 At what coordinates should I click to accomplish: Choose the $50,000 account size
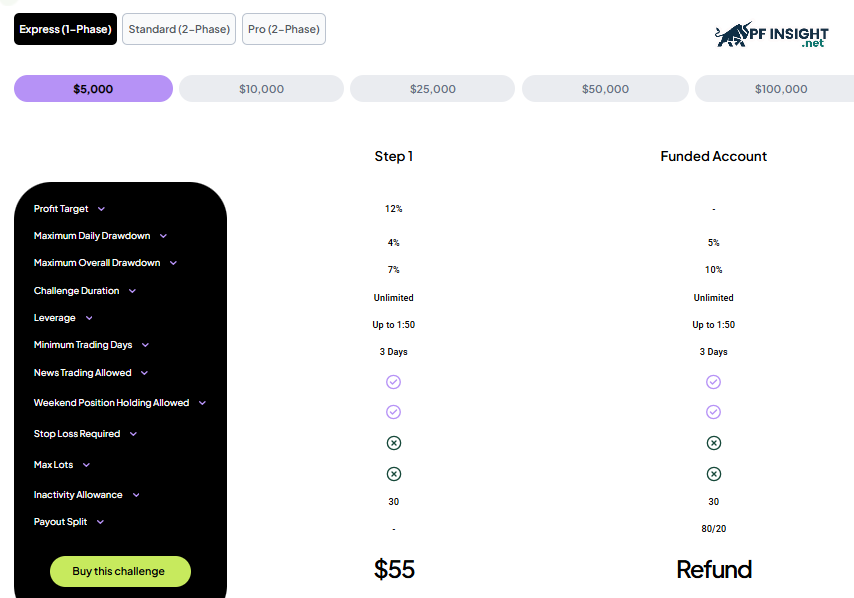605,89
